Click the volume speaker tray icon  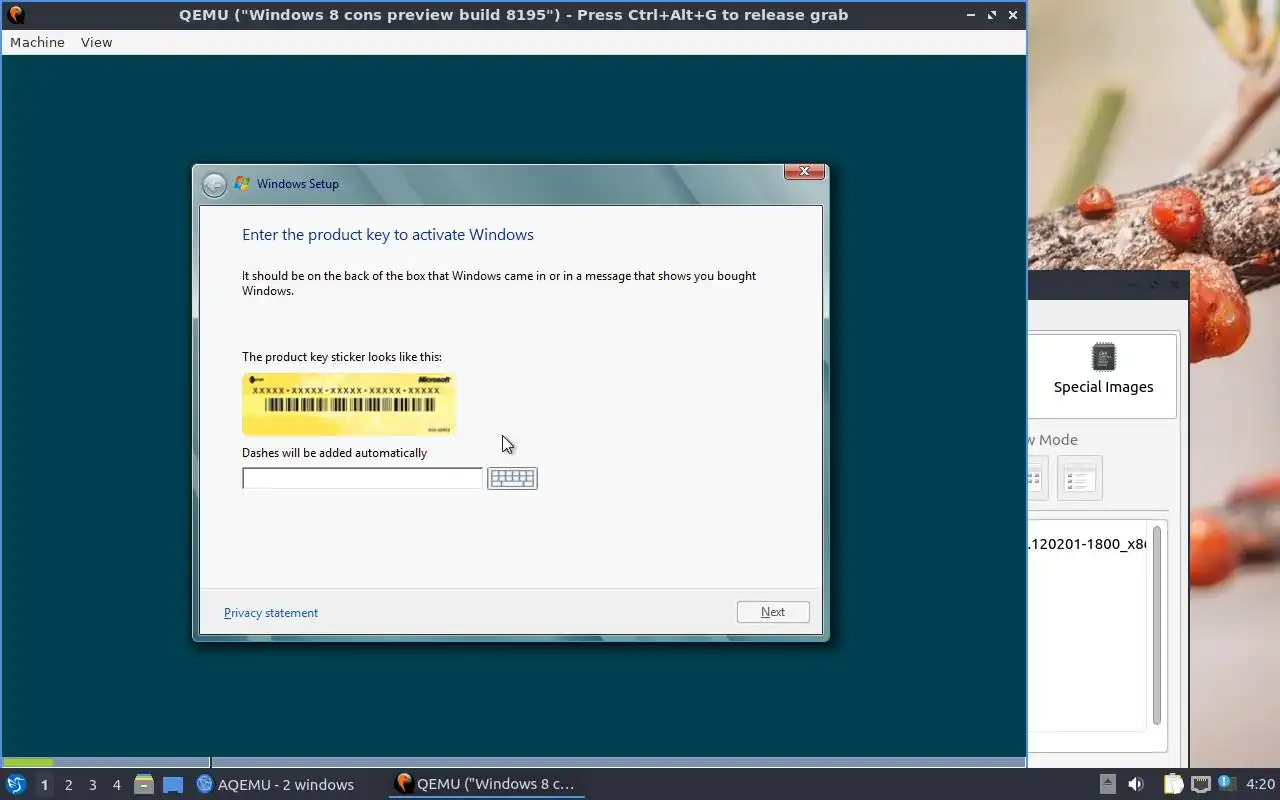(1136, 784)
